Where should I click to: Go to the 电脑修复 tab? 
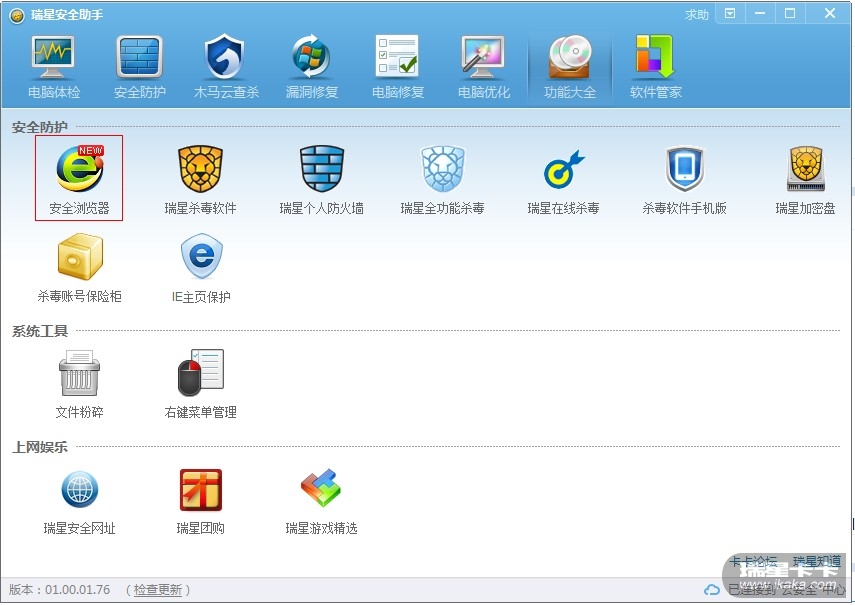pyautogui.click(x=398, y=68)
